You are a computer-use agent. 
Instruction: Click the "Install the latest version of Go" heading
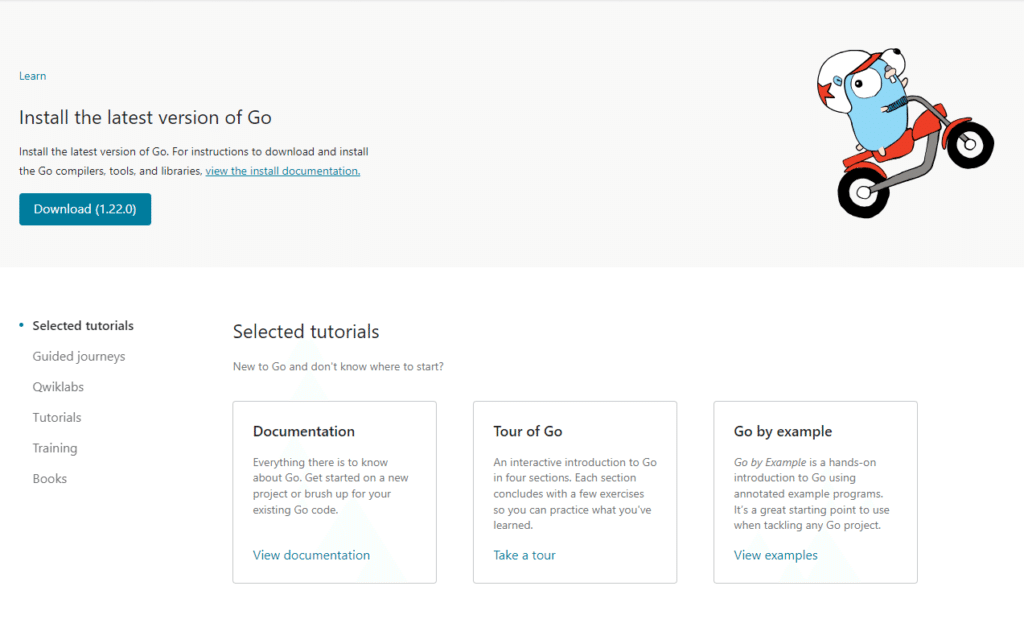click(145, 117)
